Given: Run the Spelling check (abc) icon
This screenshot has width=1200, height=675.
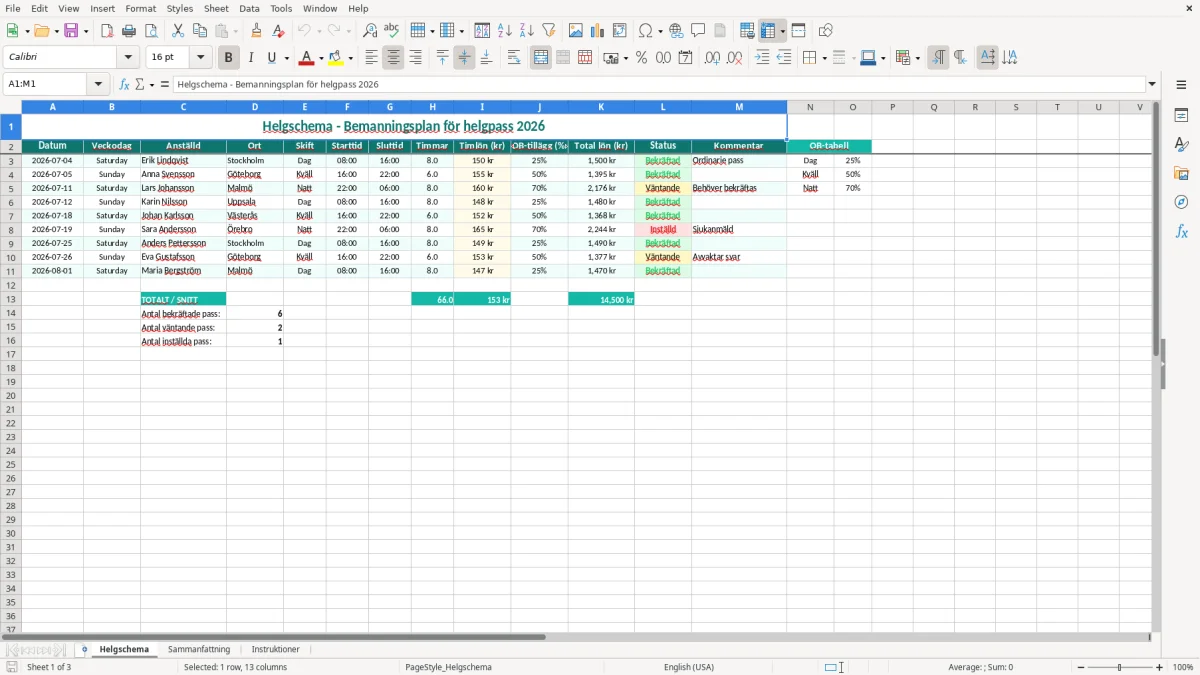Looking at the screenshot, I should [392, 31].
